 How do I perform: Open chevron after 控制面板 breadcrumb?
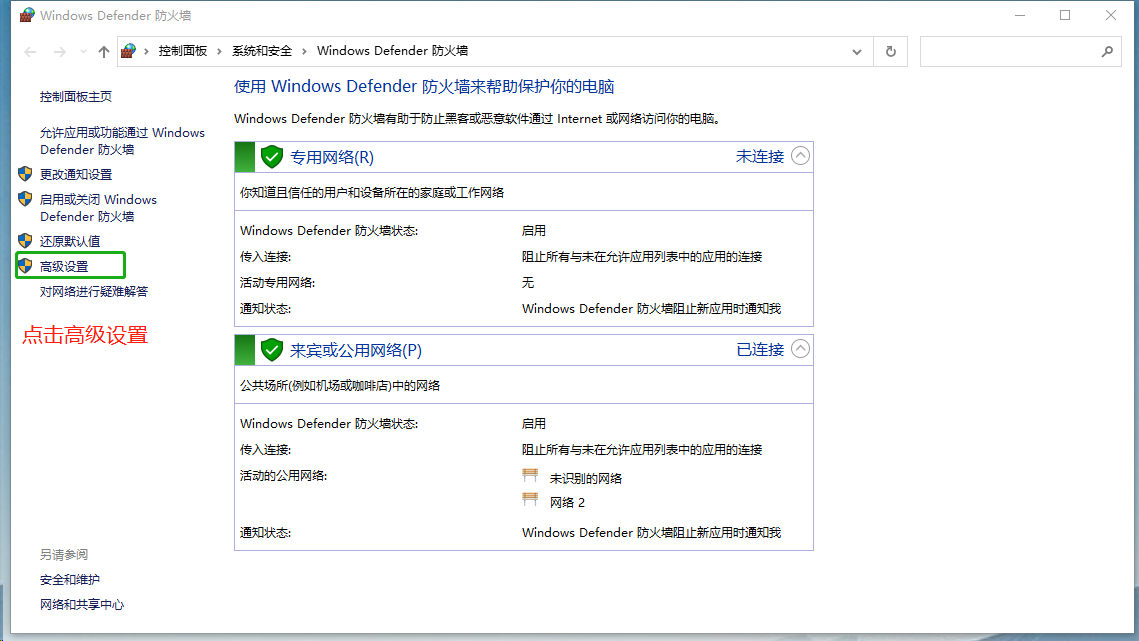219,51
